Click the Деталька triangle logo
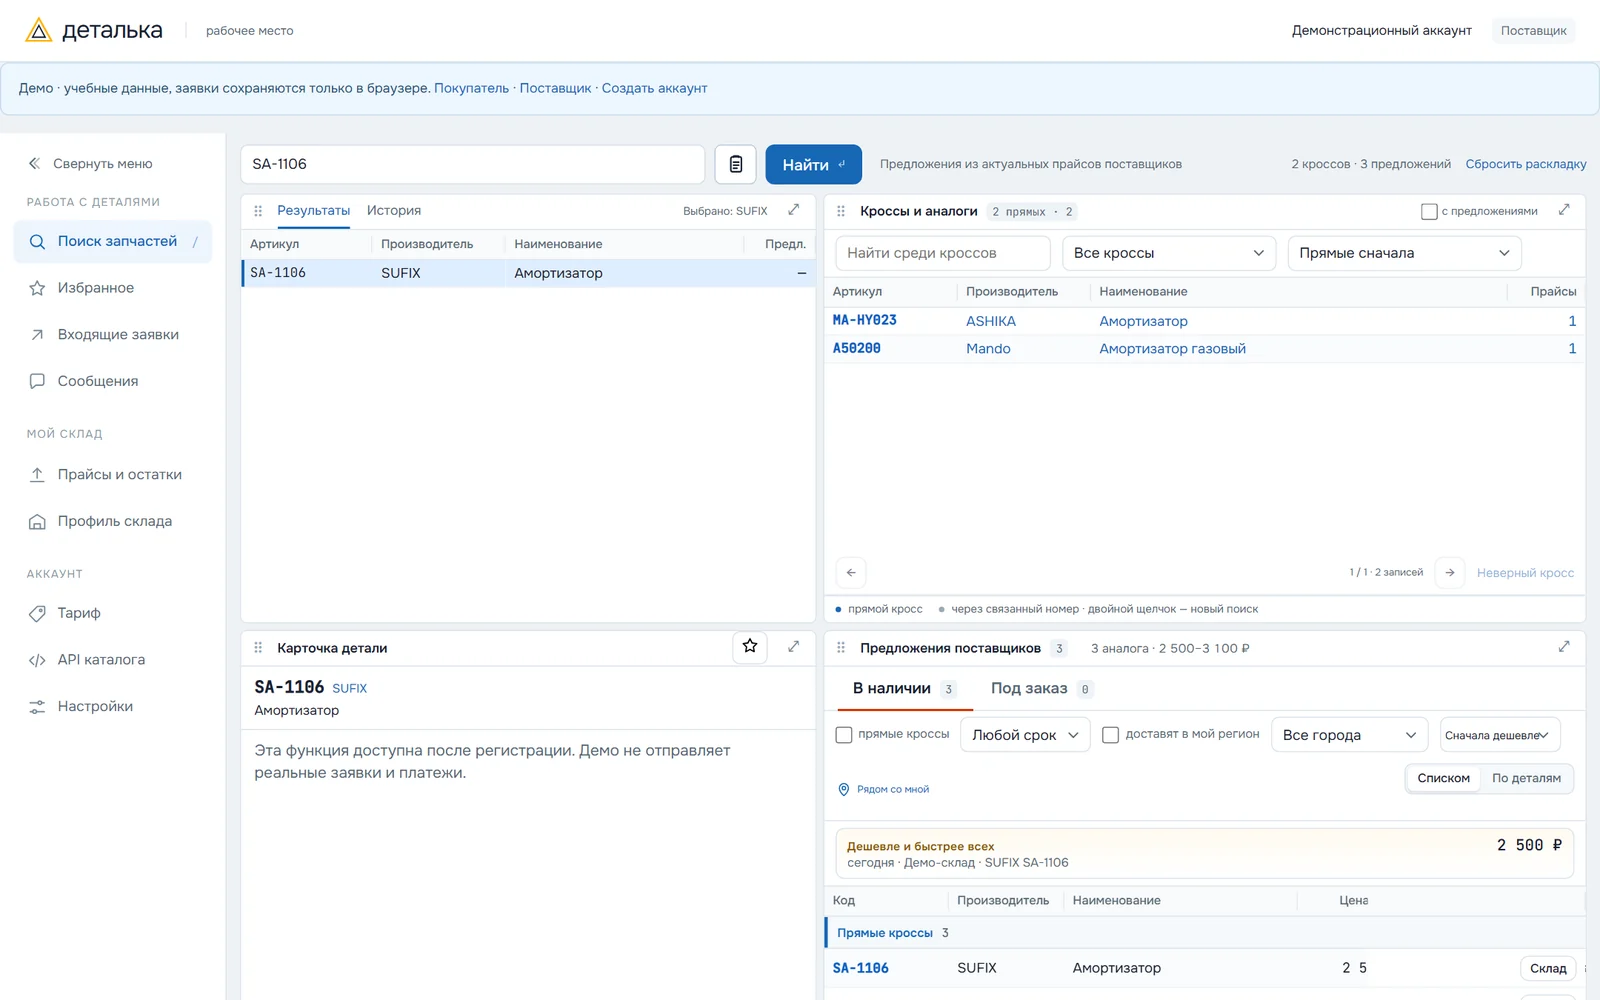Image resolution: width=1600 pixels, height=1000 pixels. [x=38, y=30]
